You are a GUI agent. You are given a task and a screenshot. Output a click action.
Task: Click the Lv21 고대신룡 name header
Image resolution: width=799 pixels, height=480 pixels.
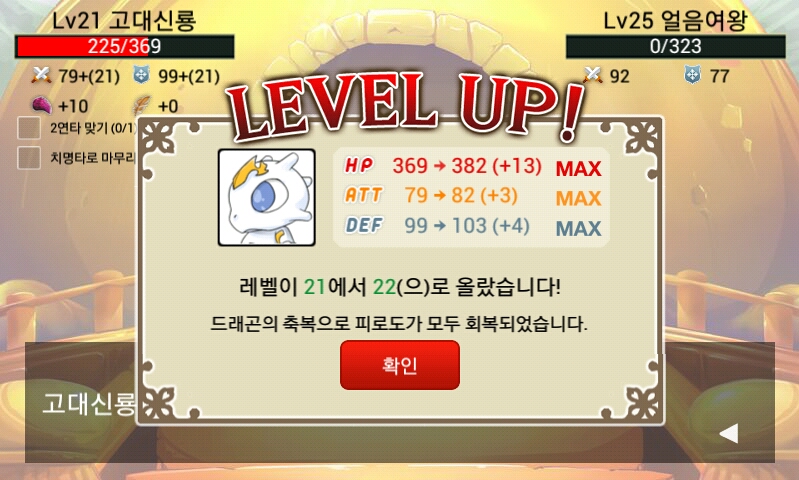click(x=124, y=20)
